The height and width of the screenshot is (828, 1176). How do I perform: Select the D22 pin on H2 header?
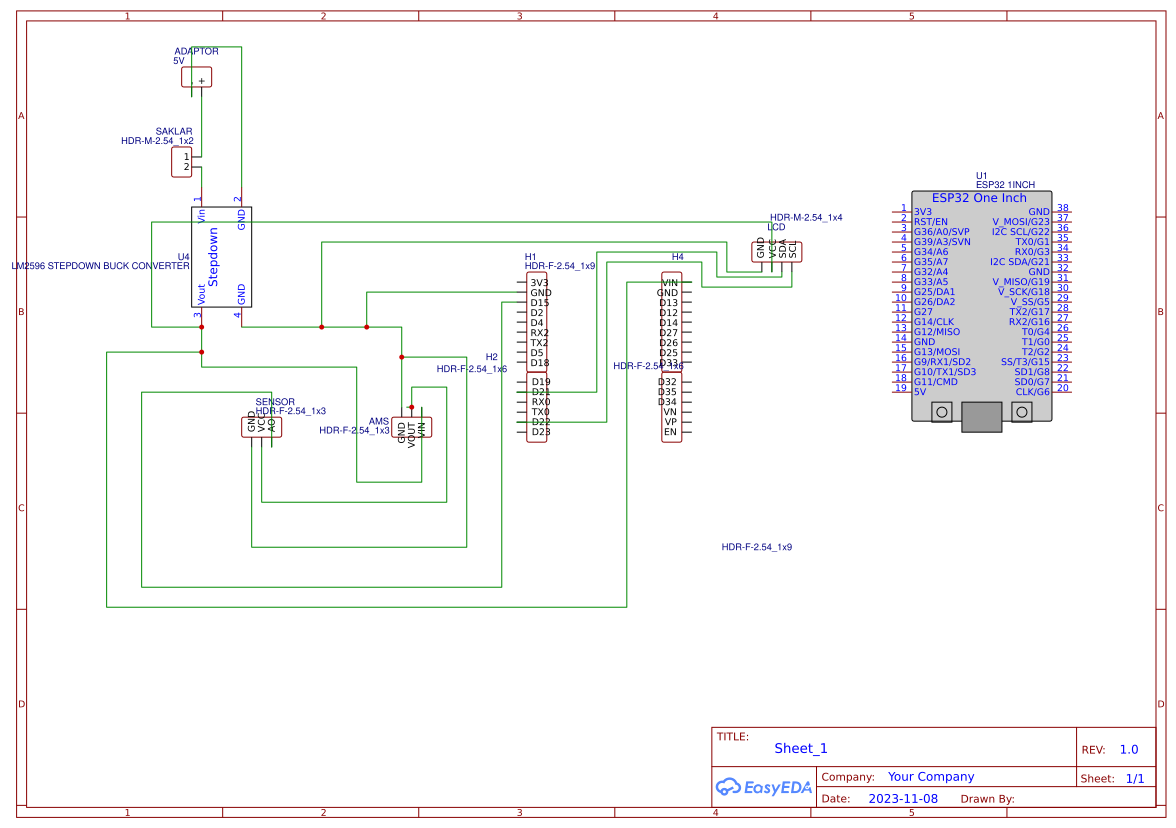540,422
